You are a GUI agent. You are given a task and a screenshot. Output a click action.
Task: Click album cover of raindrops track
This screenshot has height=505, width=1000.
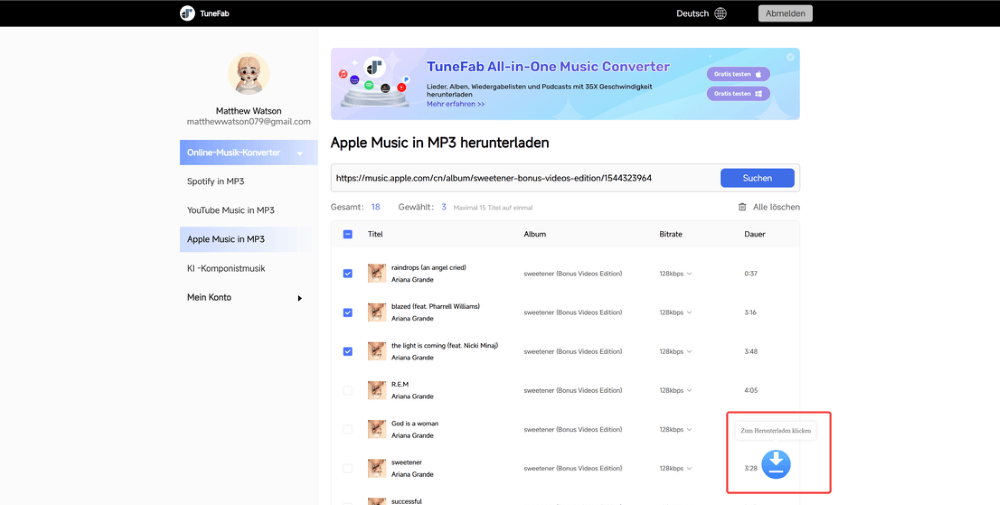click(377, 274)
